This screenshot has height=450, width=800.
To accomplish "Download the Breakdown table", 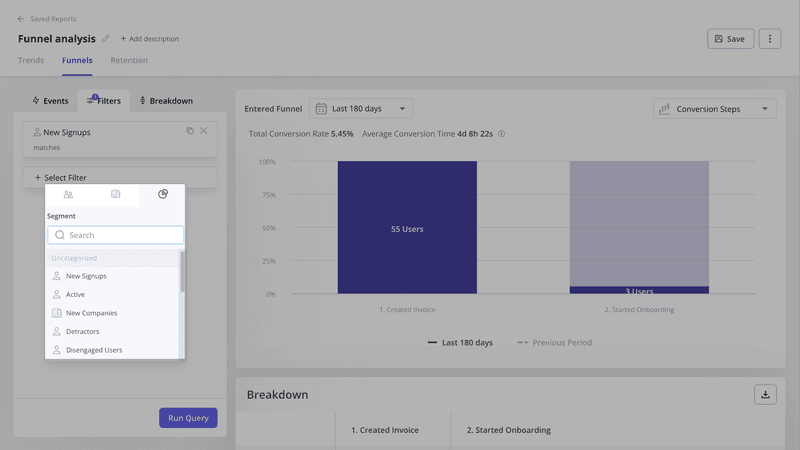I will pyautogui.click(x=765, y=394).
